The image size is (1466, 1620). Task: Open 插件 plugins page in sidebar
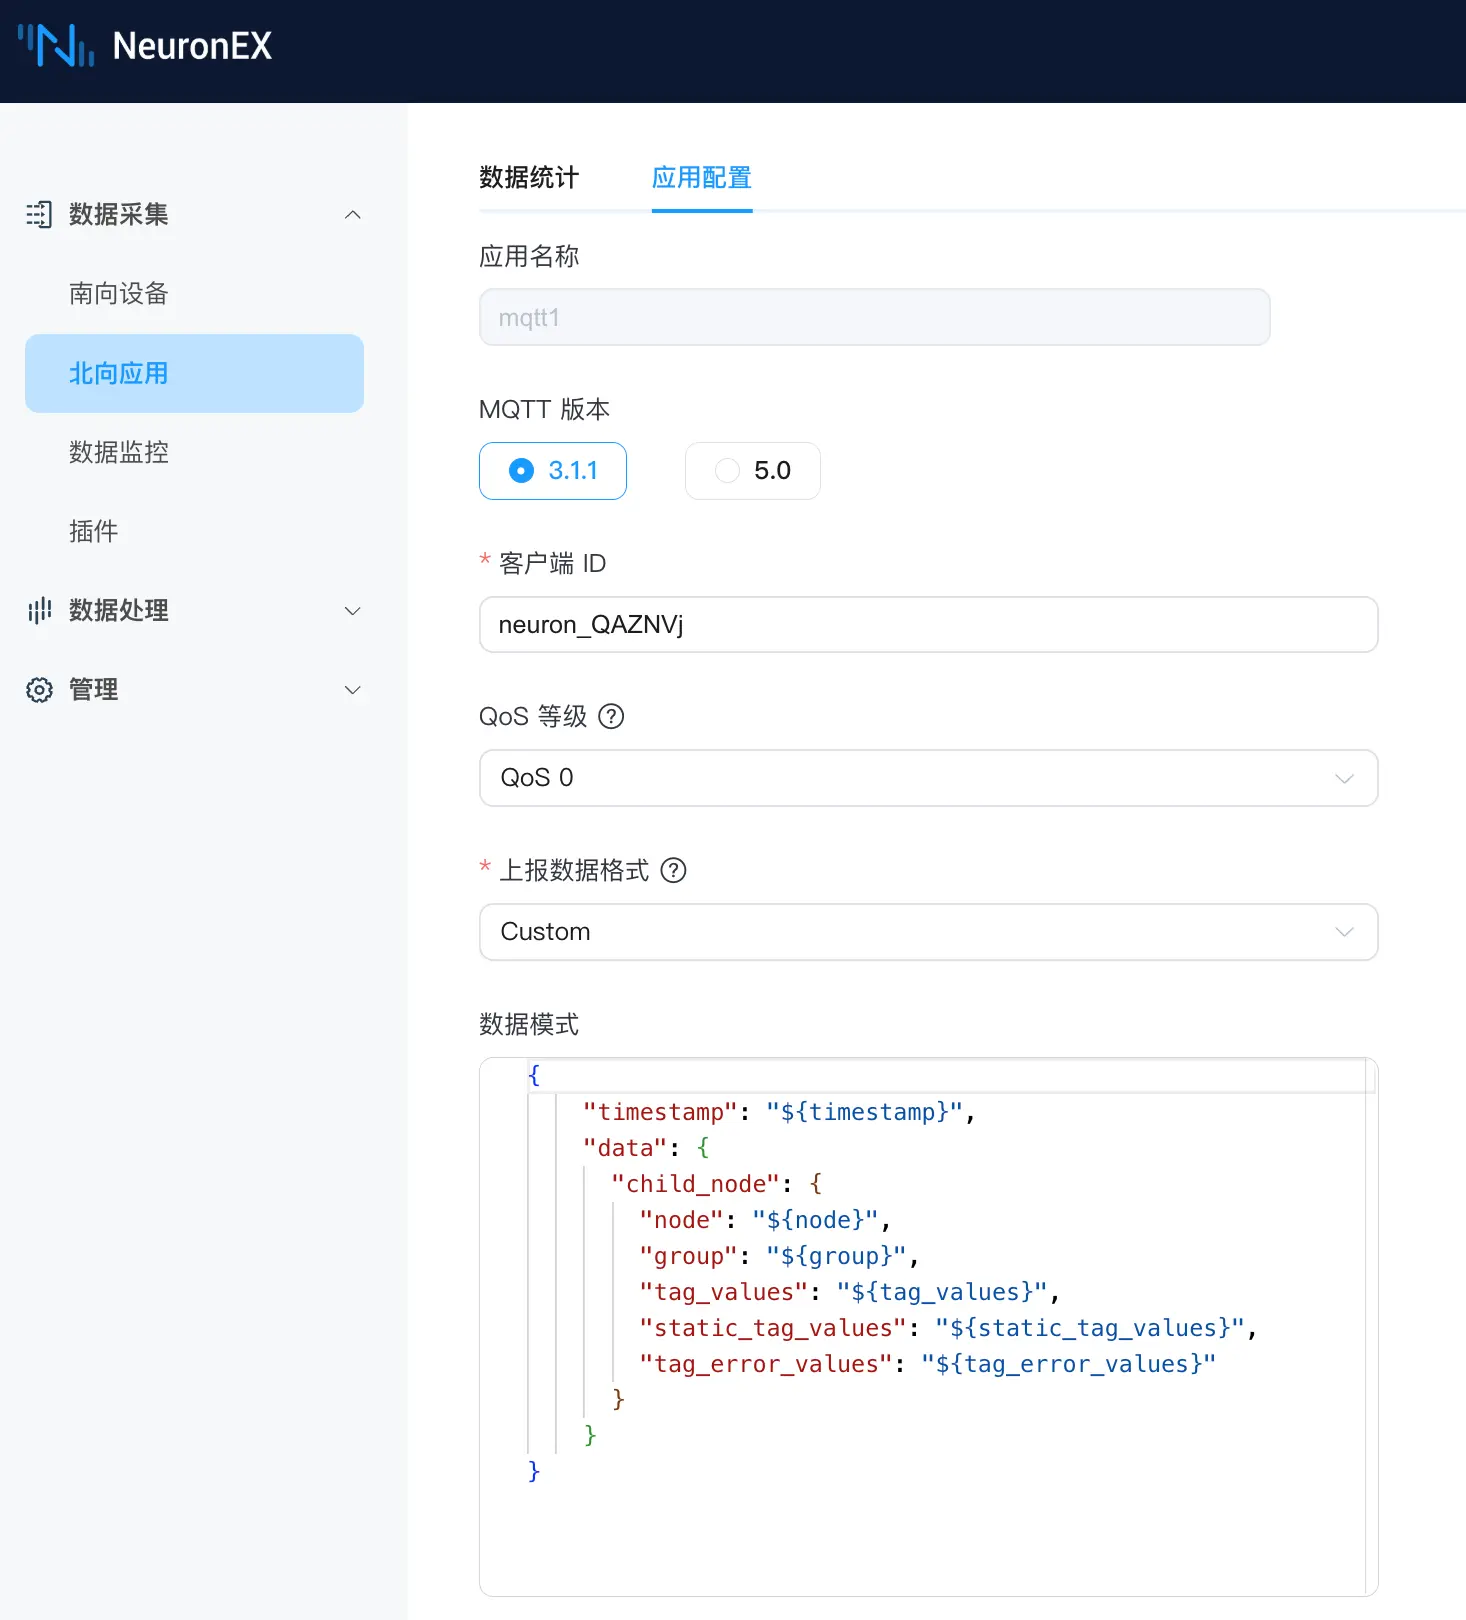[x=94, y=532]
